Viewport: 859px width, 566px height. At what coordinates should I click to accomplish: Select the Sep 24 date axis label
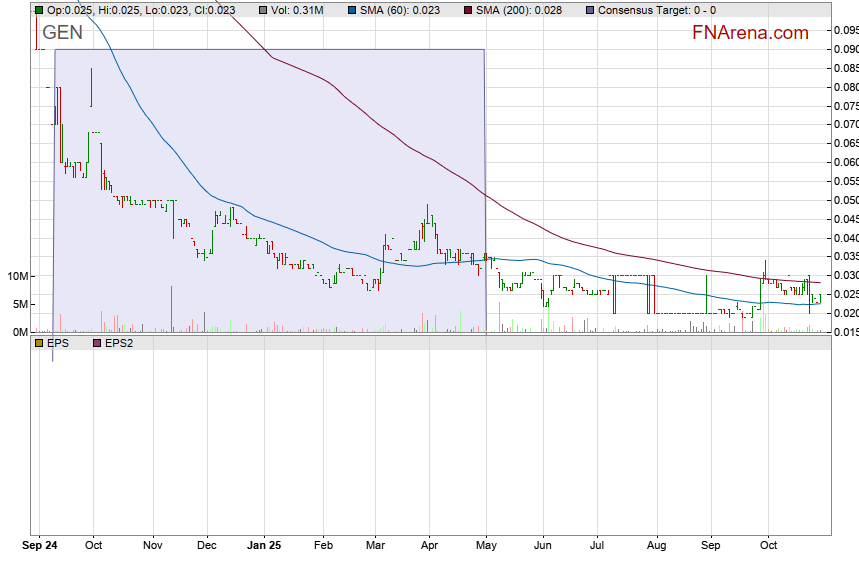coord(39,547)
